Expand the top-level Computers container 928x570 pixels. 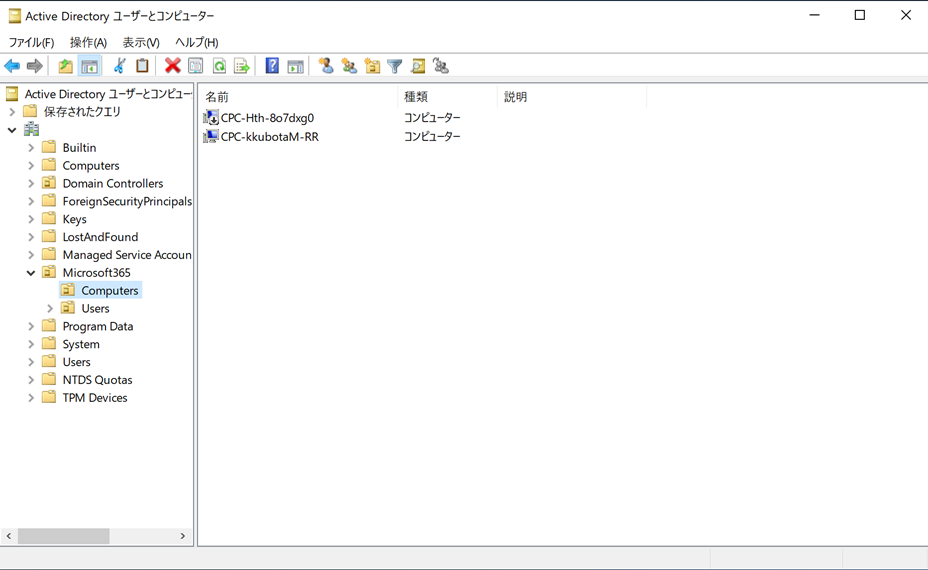pos(31,165)
